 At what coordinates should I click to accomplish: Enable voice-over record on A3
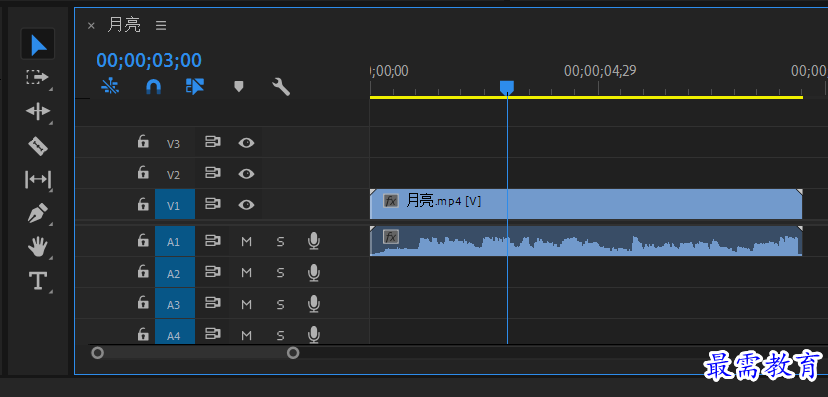coord(314,304)
